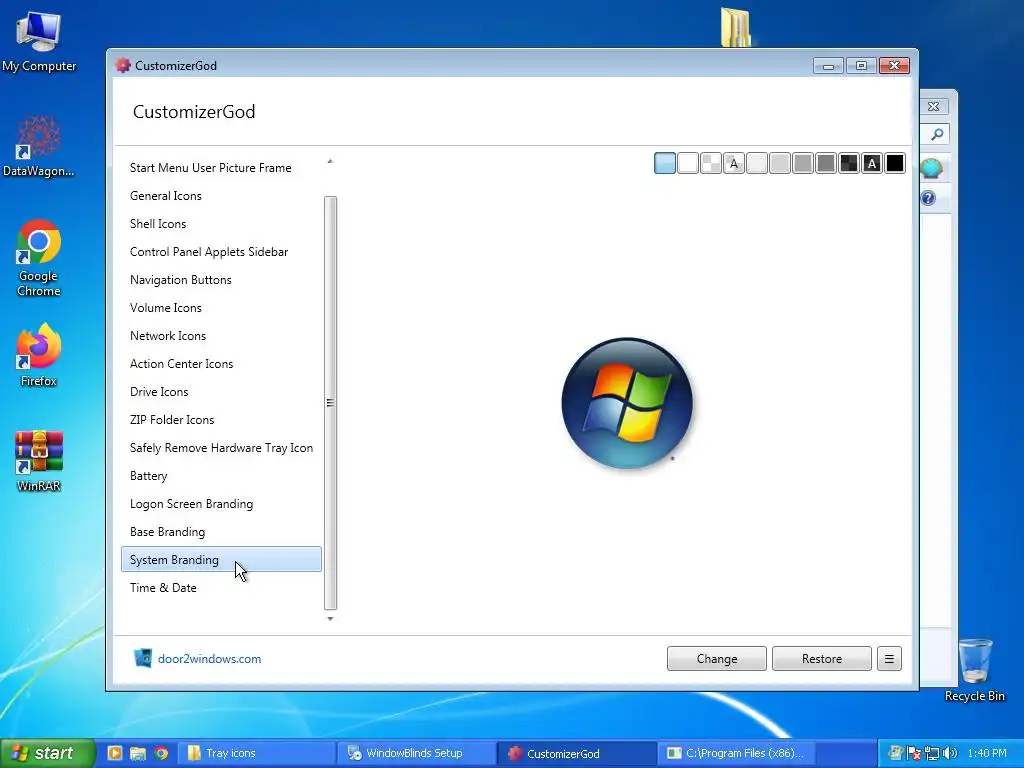Click the Windows orb preview image

[627, 403]
